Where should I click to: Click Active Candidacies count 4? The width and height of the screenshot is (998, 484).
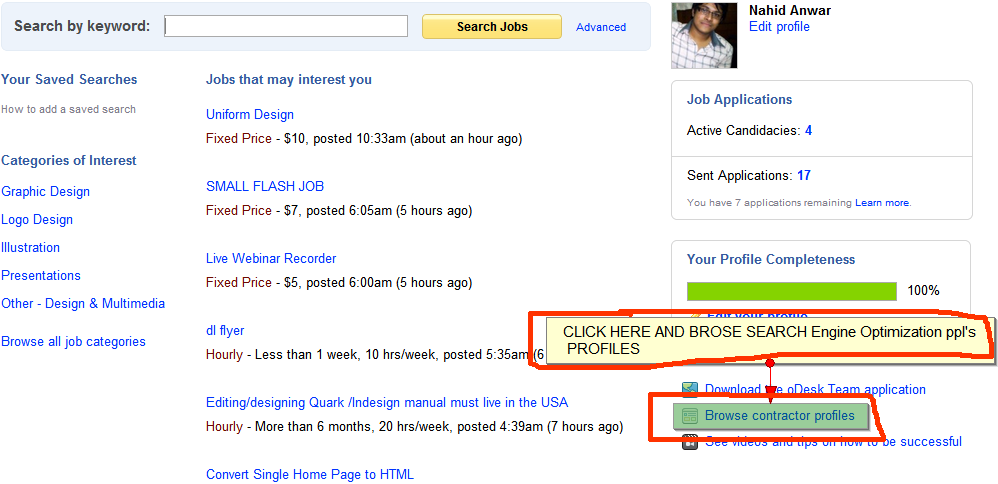click(x=808, y=131)
